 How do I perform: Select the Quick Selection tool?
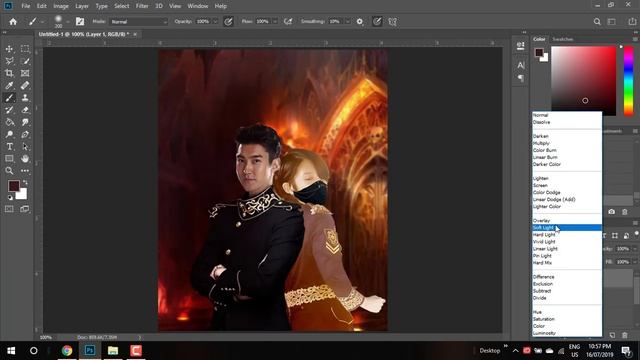[x=25, y=61]
